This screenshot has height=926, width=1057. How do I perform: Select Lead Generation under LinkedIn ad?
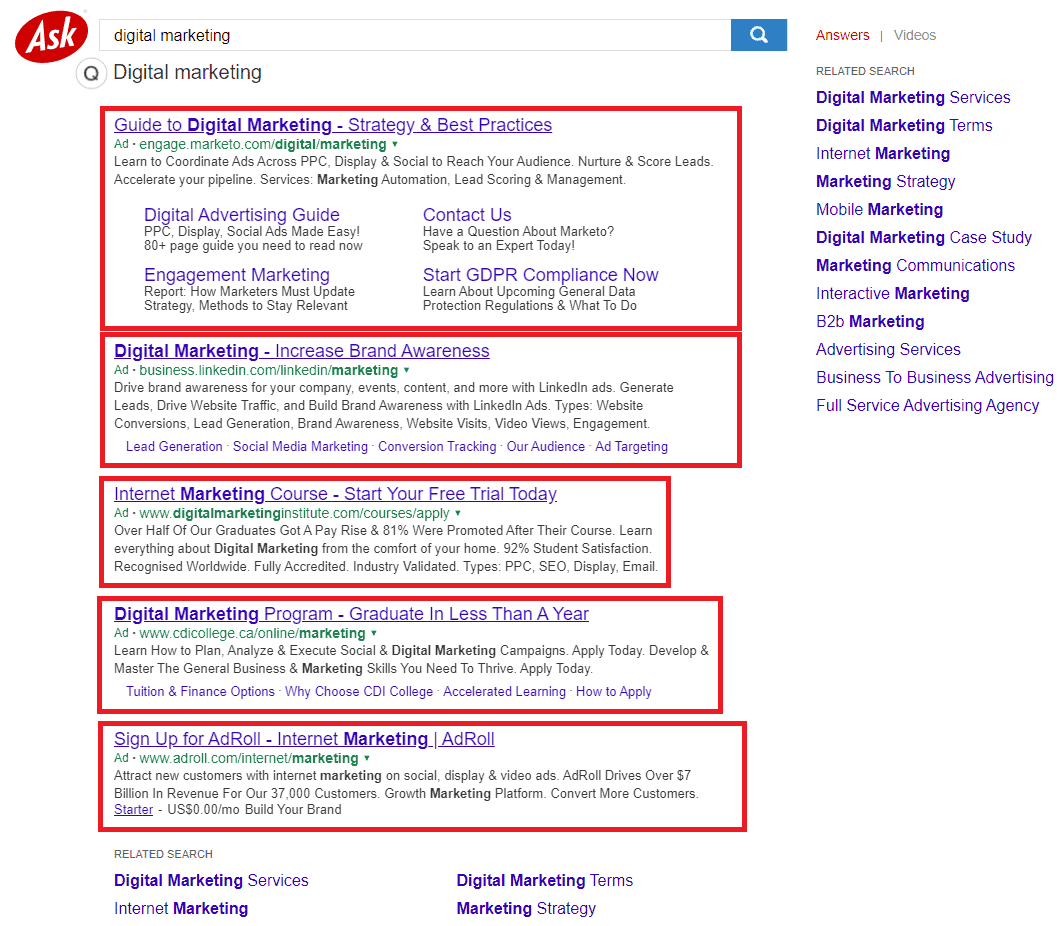click(x=174, y=446)
